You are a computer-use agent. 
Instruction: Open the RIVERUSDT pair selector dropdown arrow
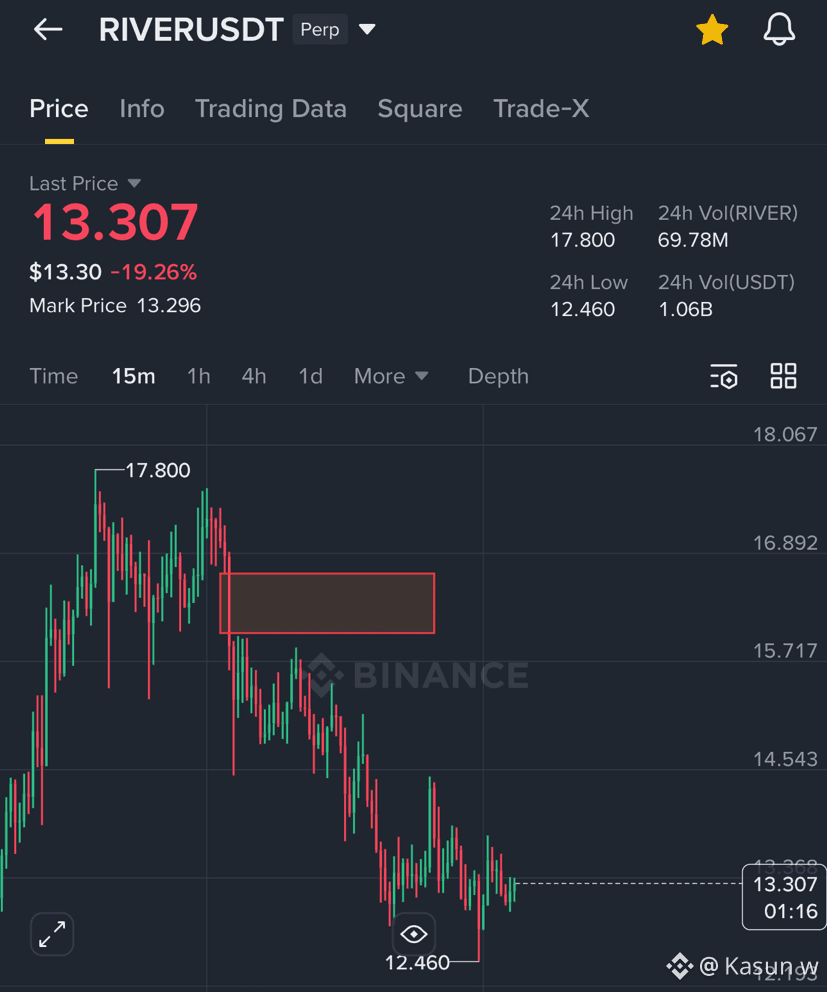367,29
